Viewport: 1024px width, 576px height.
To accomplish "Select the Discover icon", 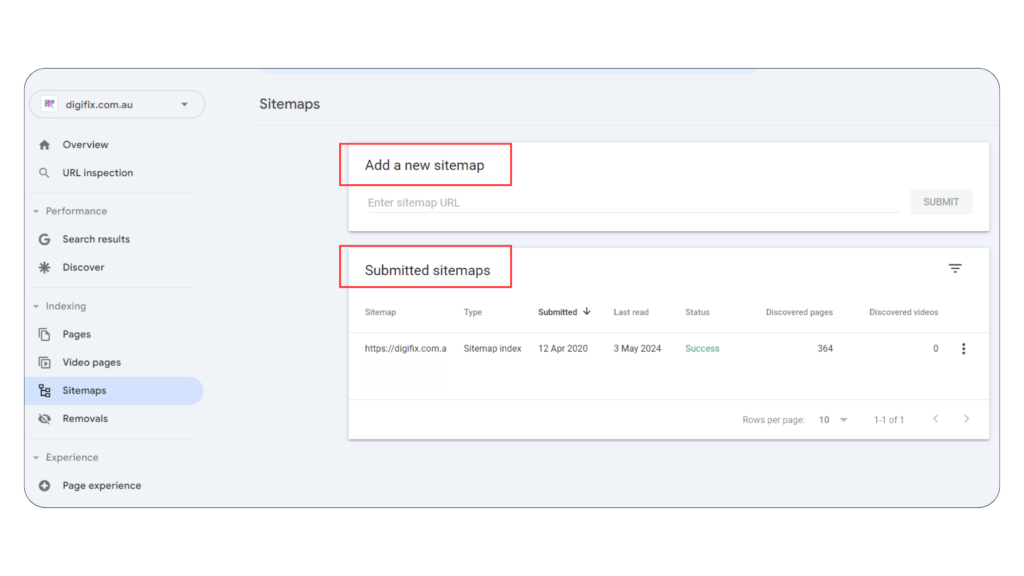I will (x=45, y=267).
